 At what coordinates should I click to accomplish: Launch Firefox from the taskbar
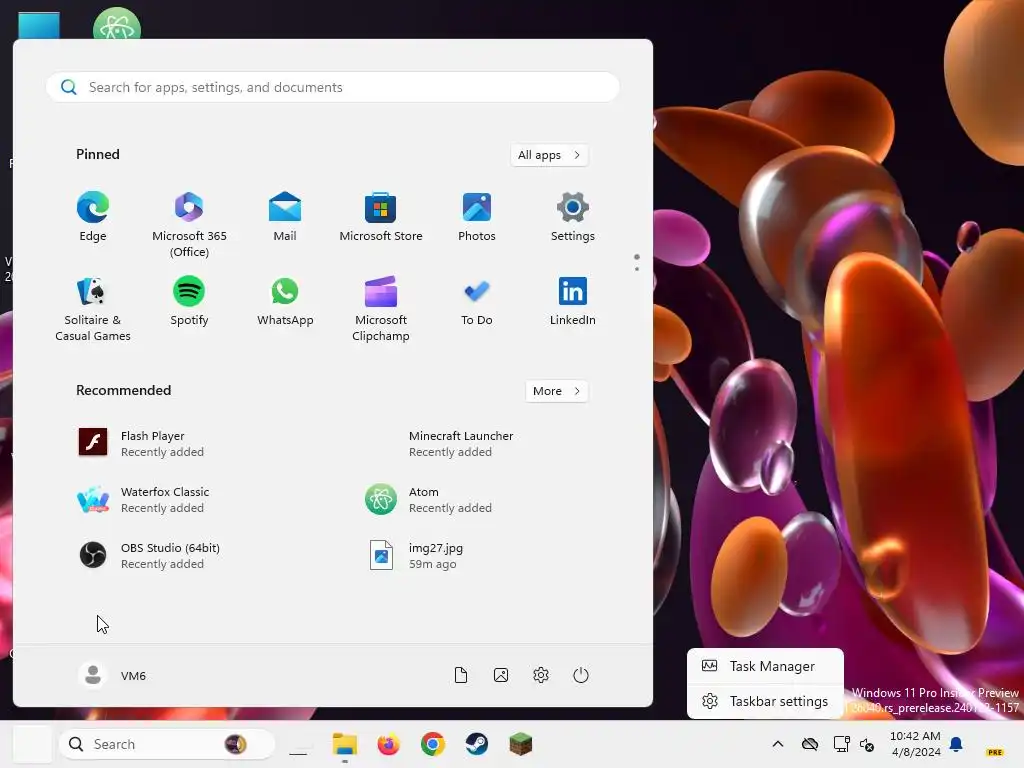[x=389, y=744]
